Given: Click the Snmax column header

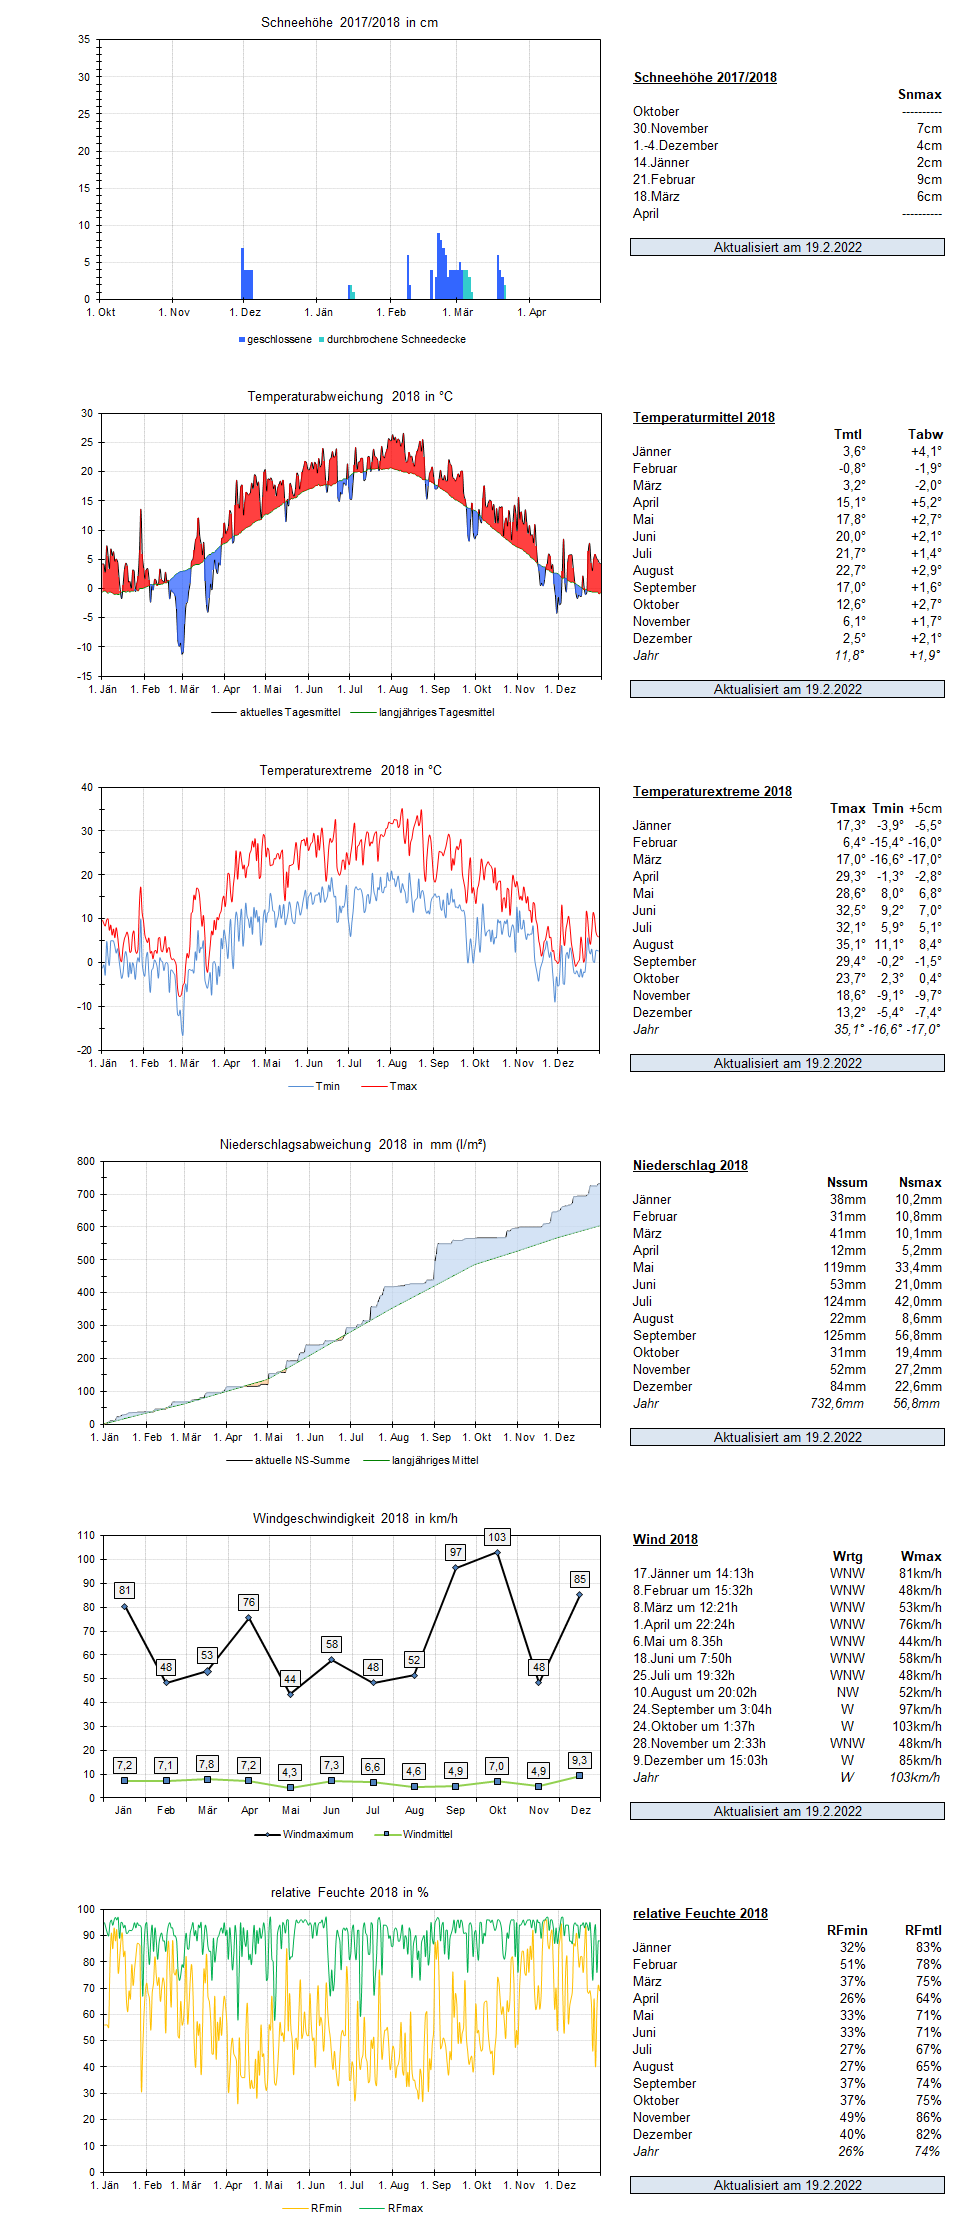Looking at the screenshot, I should [920, 94].
